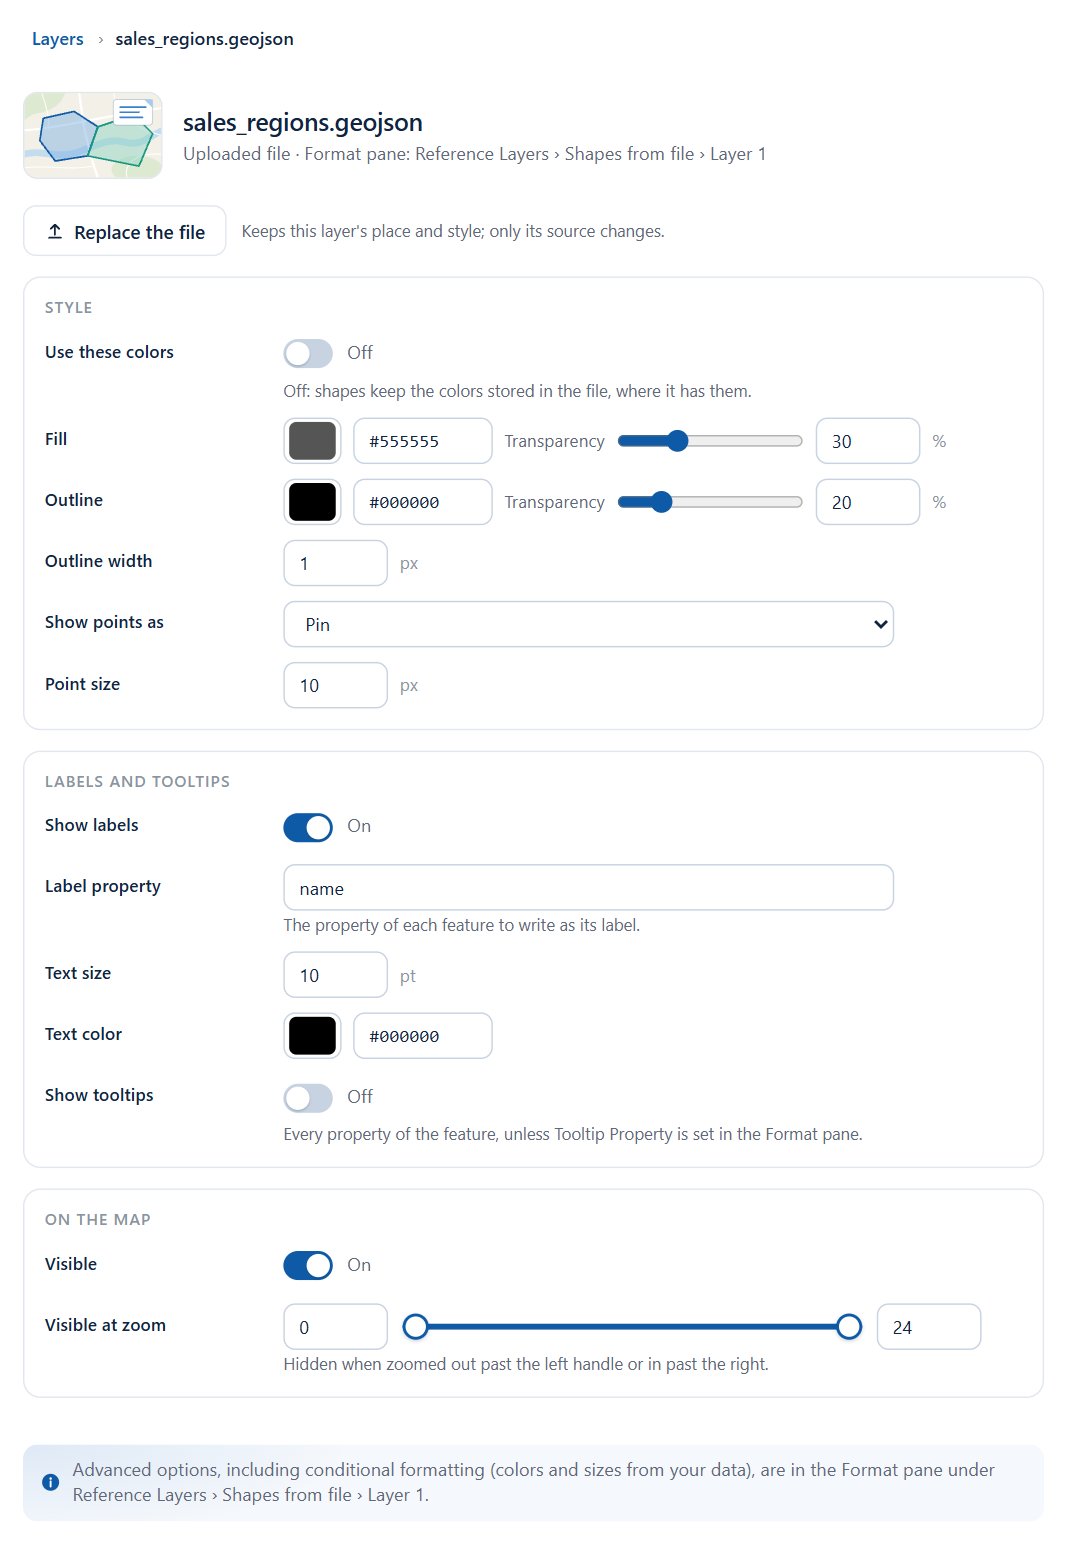1068x1545 pixels.
Task: Focus the Text color hex field
Action: pyautogui.click(x=423, y=1036)
